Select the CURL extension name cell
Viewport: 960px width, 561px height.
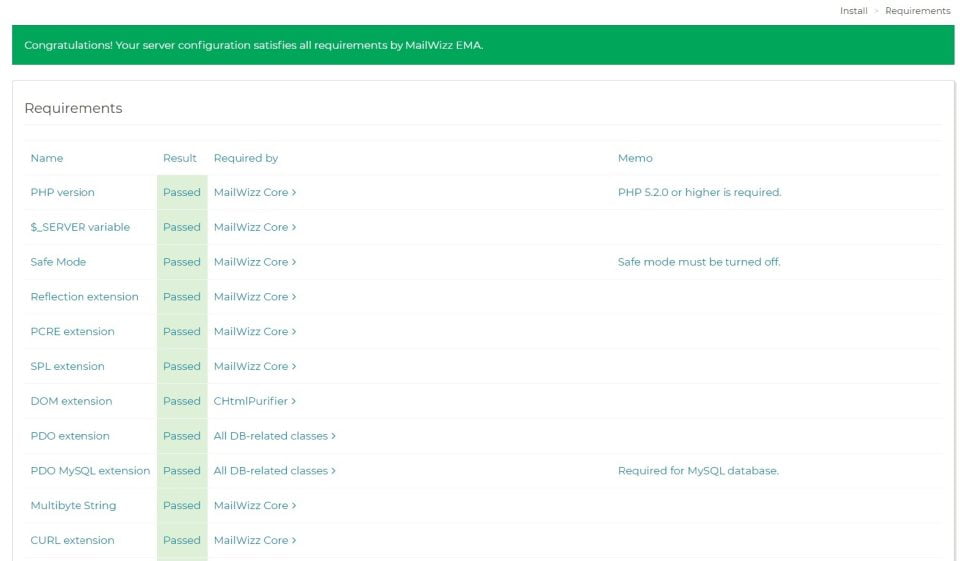(x=72, y=540)
